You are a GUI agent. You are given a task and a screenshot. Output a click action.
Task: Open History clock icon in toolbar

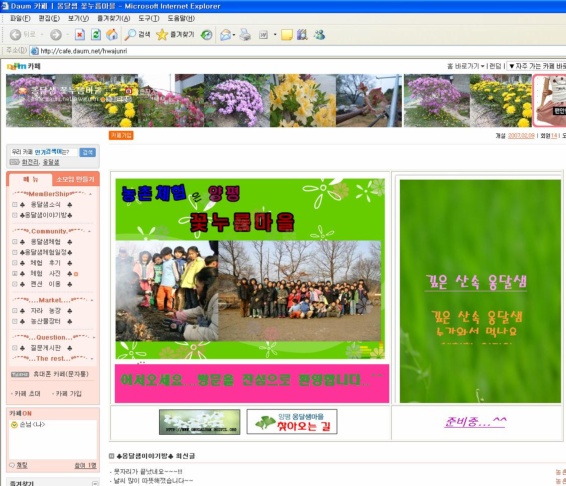coord(206,35)
